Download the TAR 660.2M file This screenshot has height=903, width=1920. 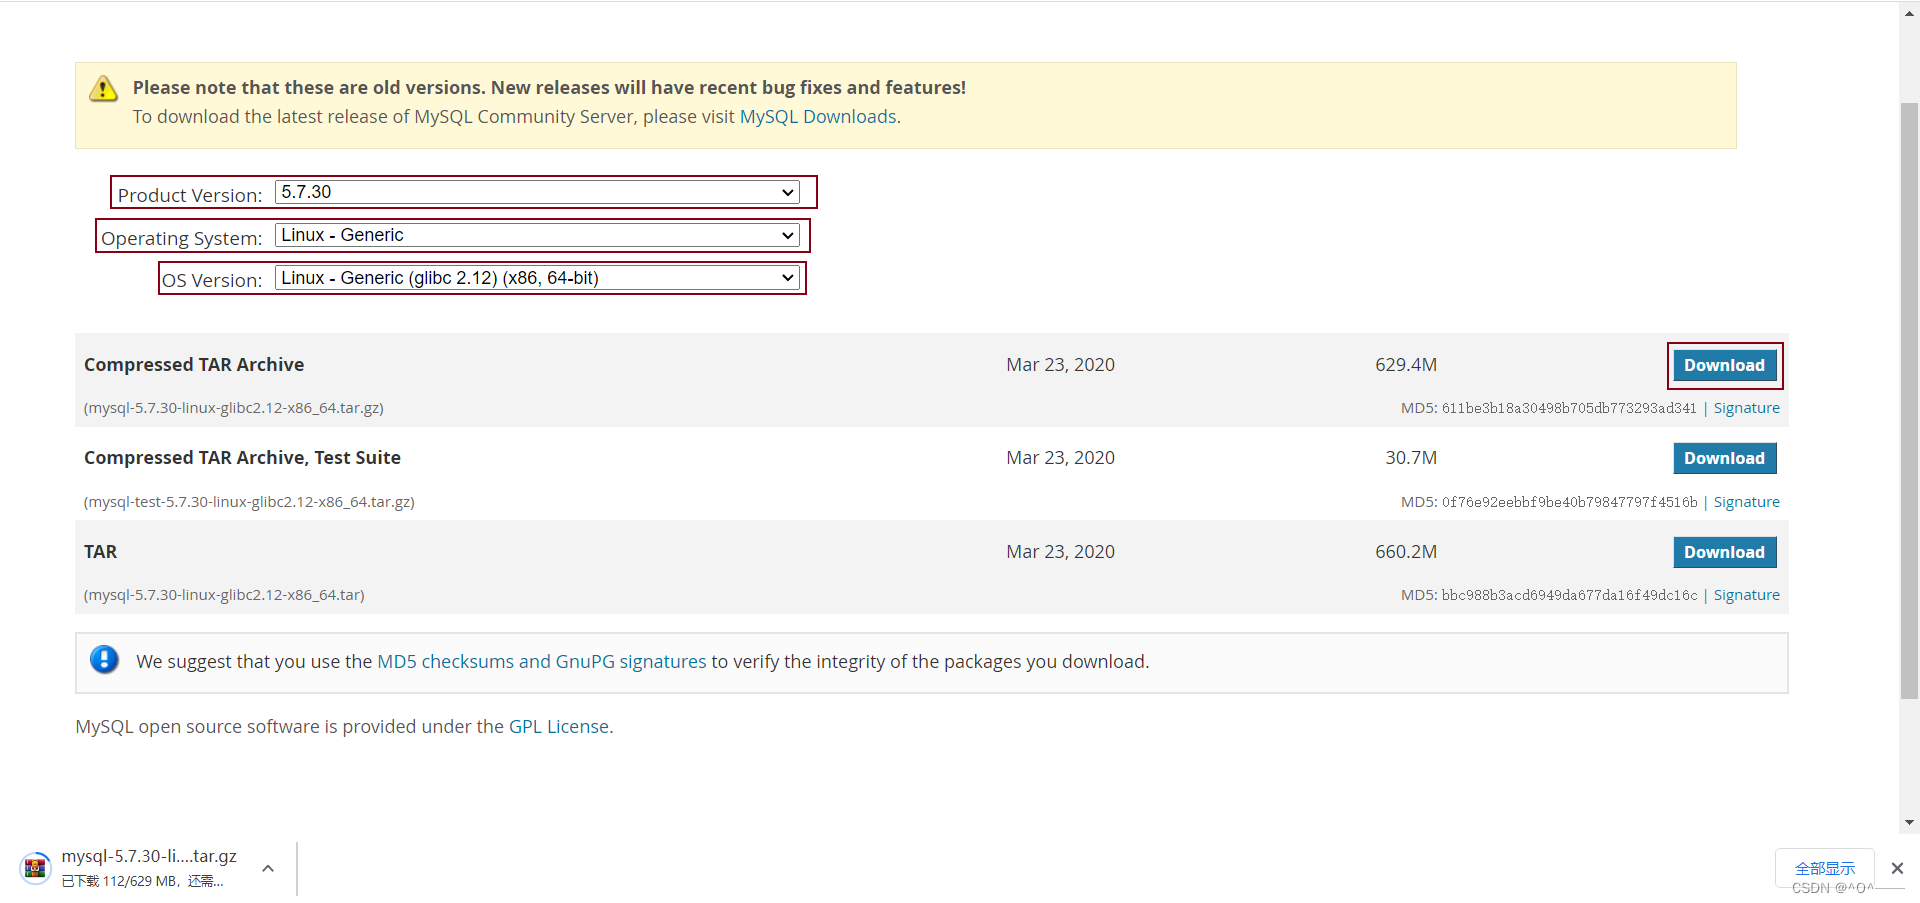pos(1724,552)
